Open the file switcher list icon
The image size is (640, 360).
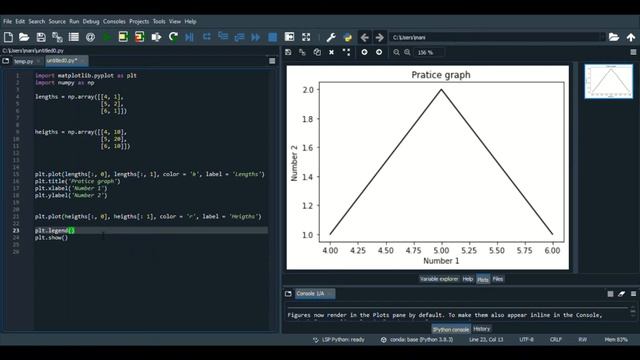[x=74, y=37]
